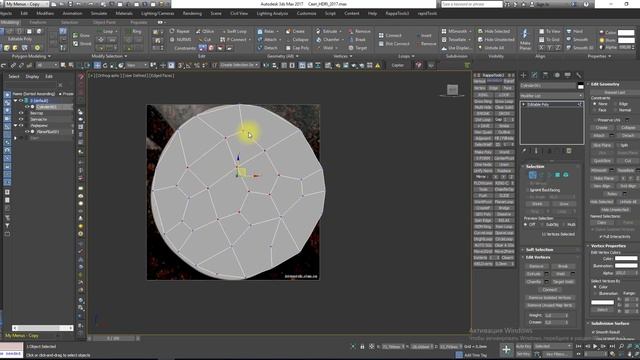The height and width of the screenshot is (360, 640).
Task: Open the Modify command panel tab
Action: [535, 75]
